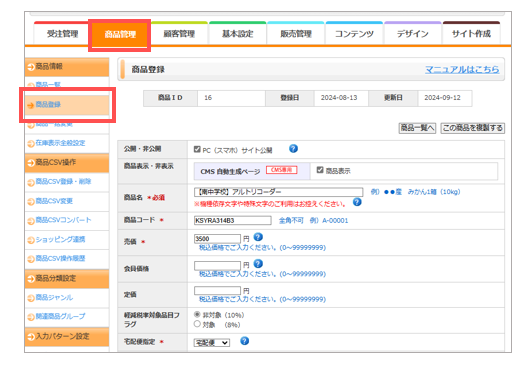Expand the 商品情報 sidebar section
This screenshot has width=529, height=373.
67,66
